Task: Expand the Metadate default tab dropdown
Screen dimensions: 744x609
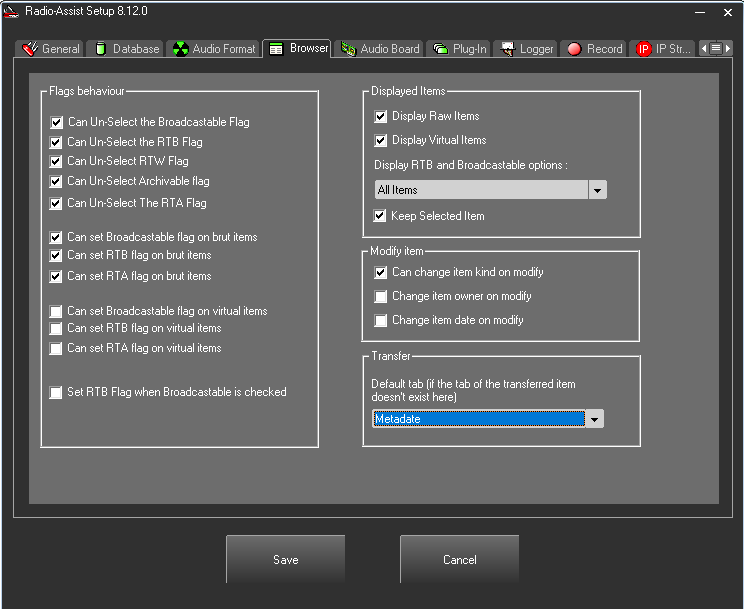Action: tap(595, 420)
